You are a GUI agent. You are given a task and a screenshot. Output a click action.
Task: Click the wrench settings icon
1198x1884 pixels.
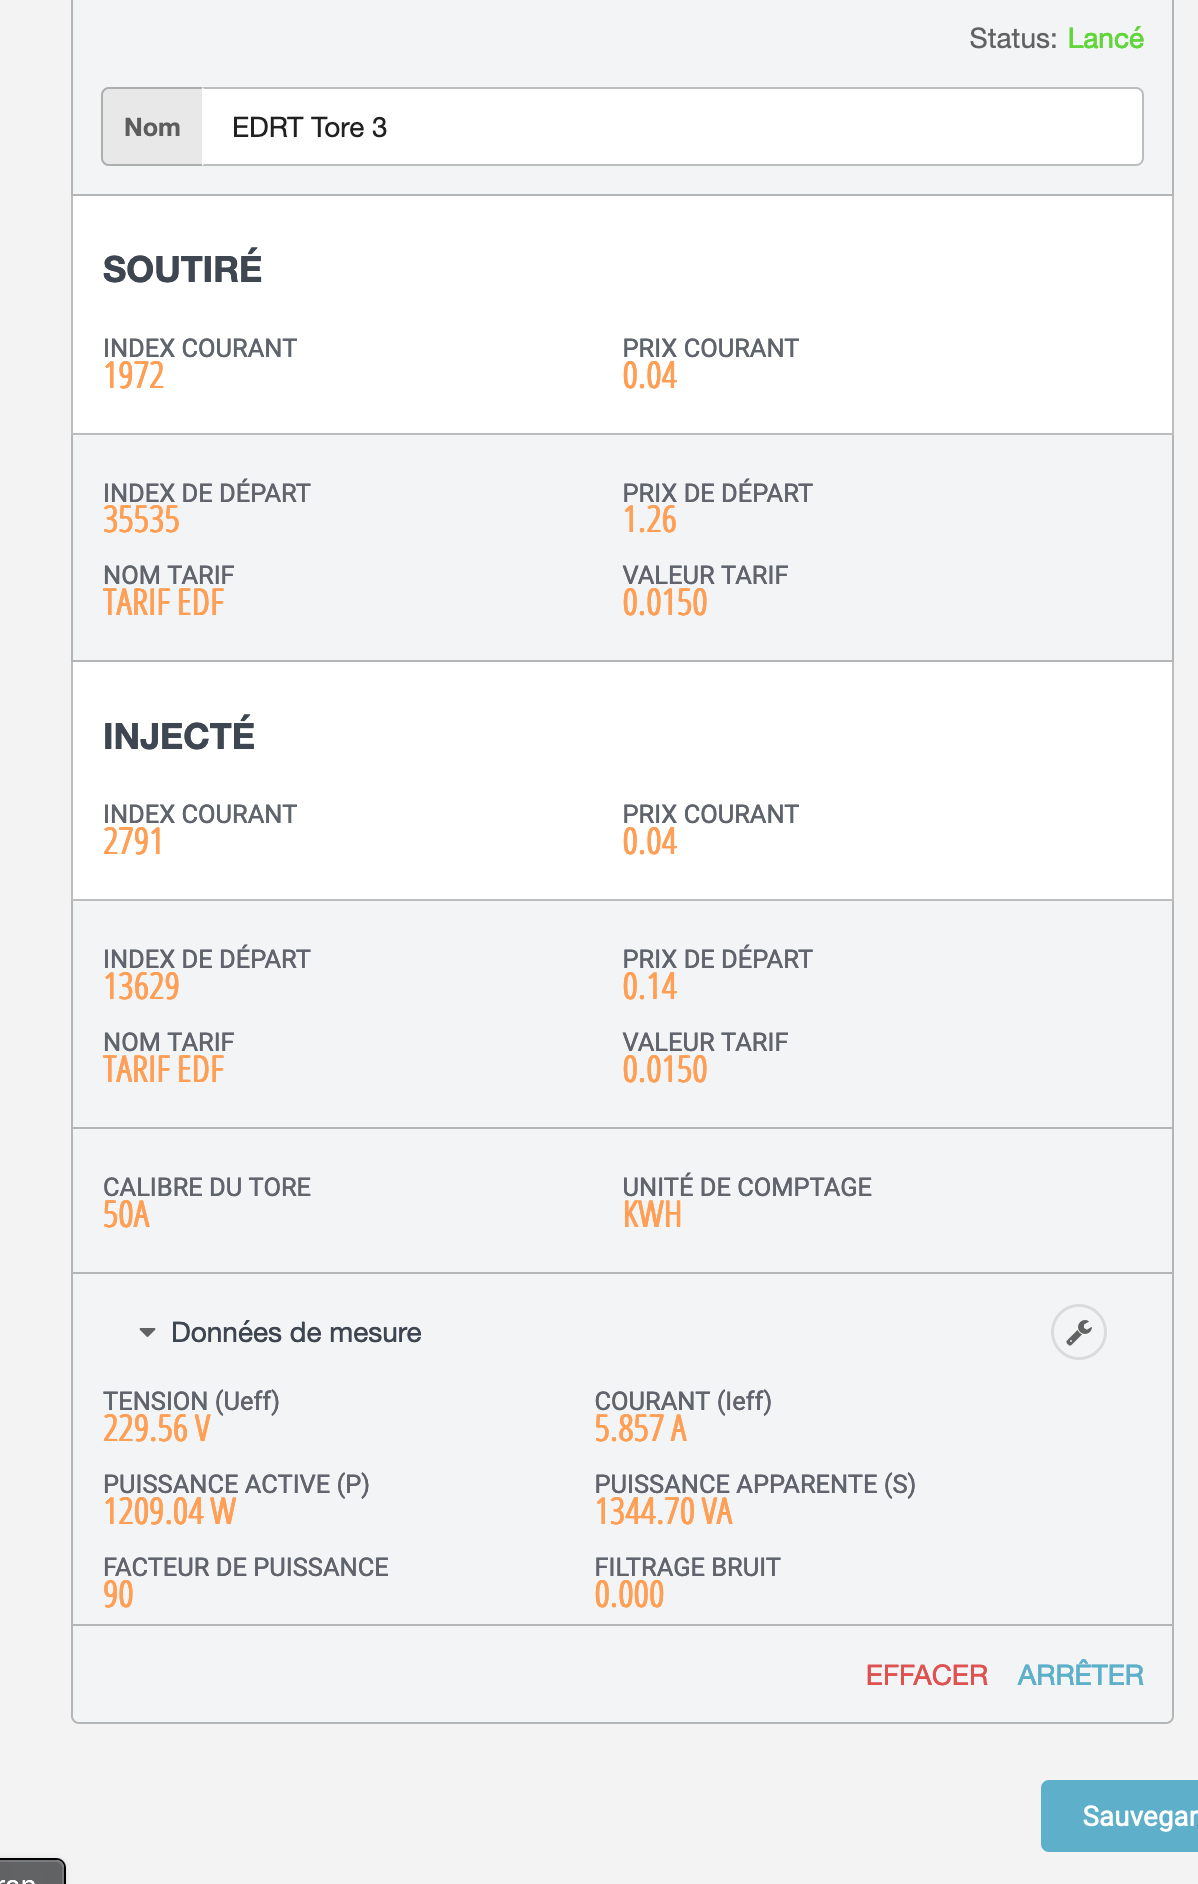pos(1078,1332)
